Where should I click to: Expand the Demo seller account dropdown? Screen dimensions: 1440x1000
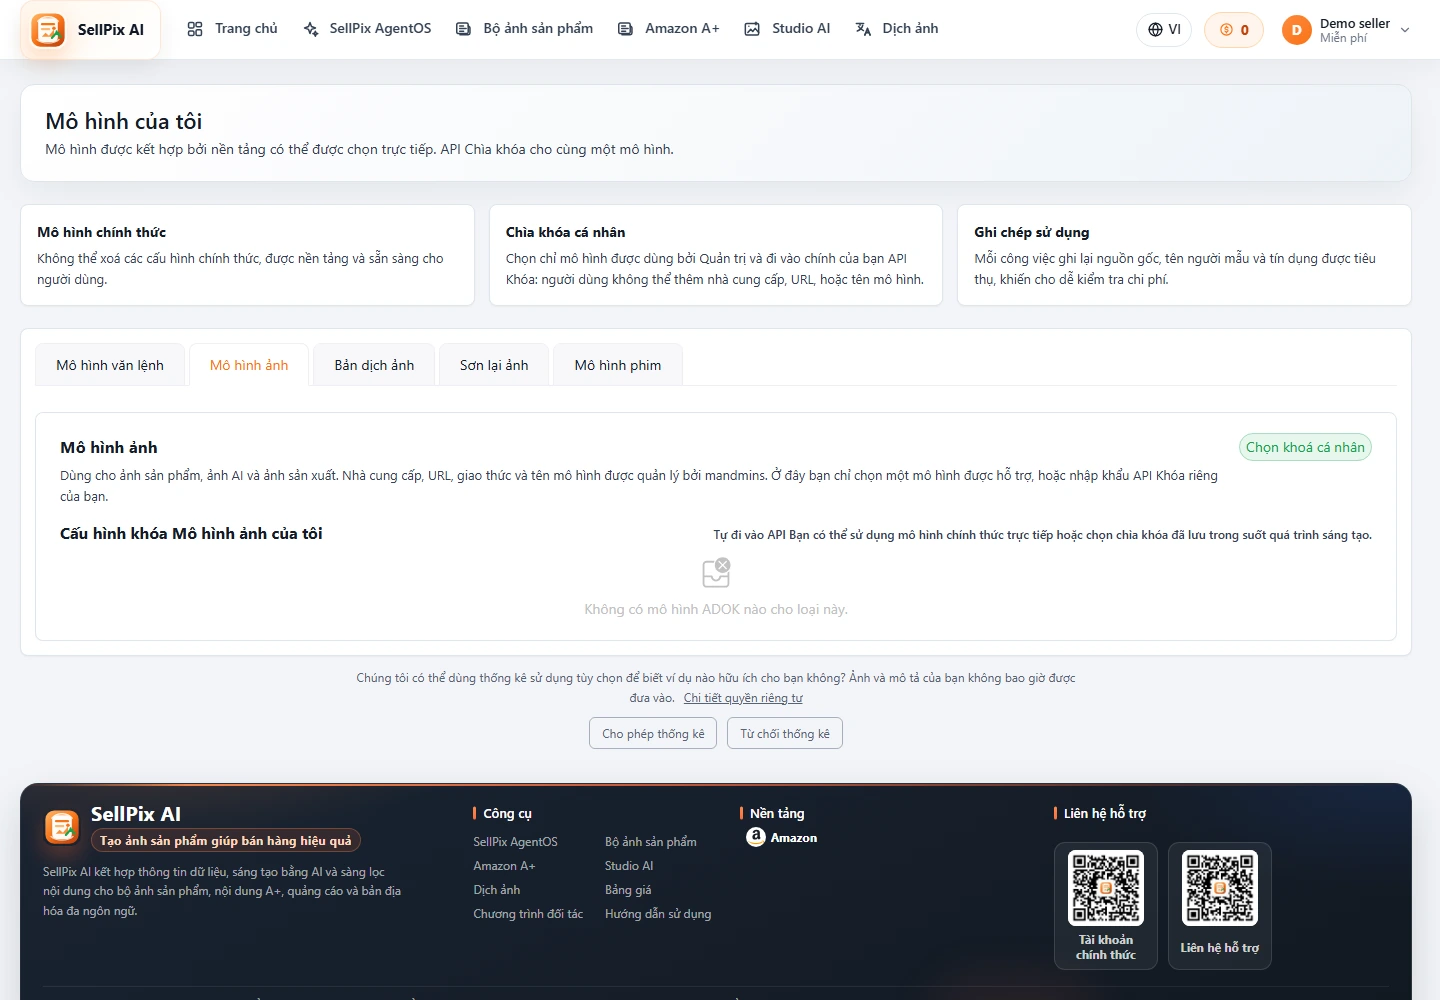pos(1347,30)
